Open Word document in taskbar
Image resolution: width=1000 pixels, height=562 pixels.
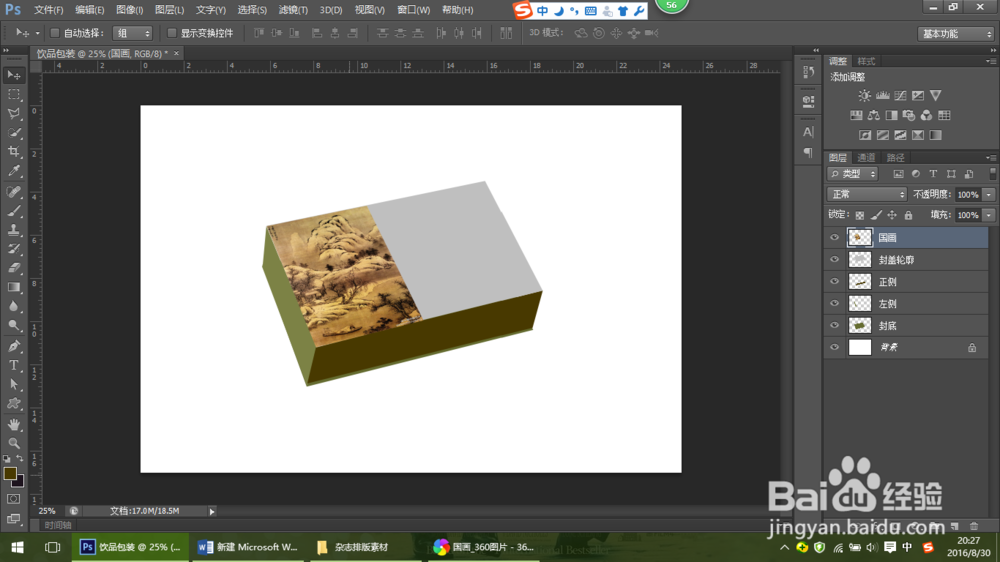click(247, 547)
